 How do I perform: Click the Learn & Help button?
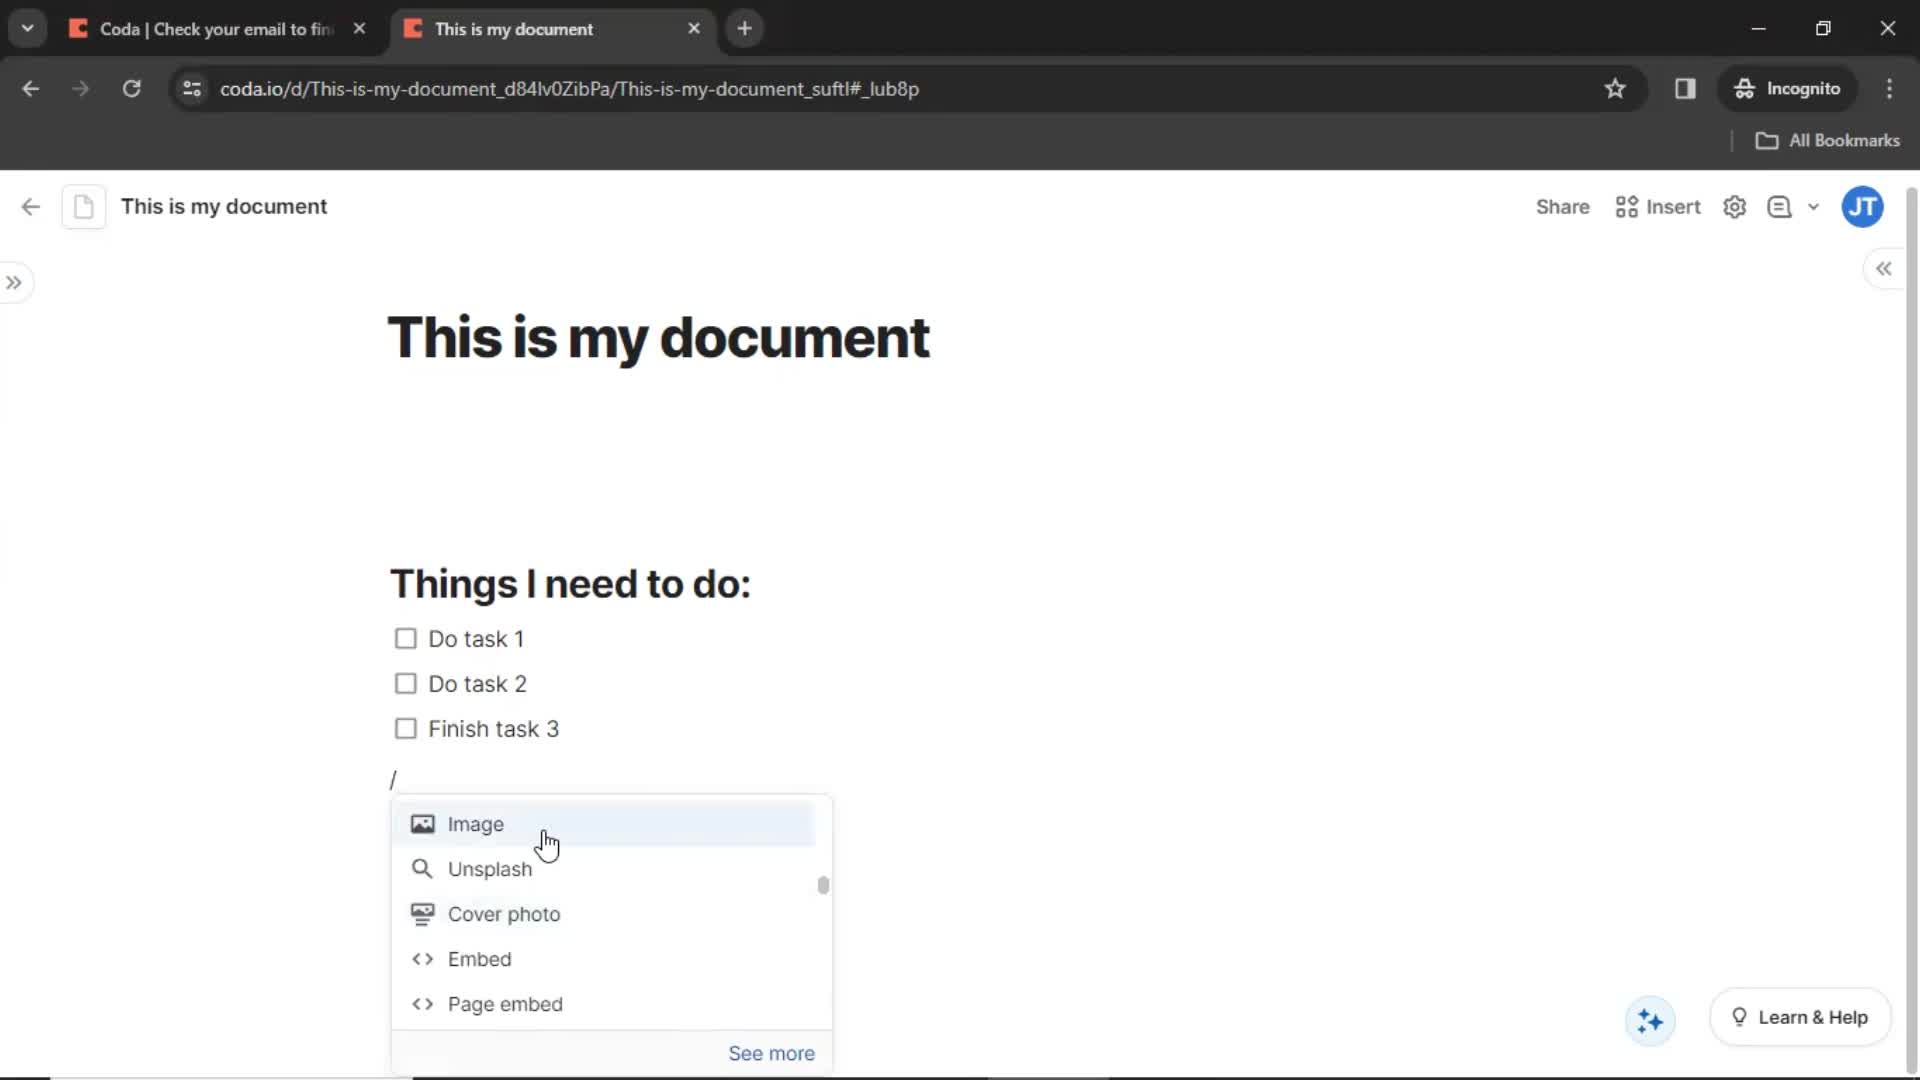tap(1800, 1017)
